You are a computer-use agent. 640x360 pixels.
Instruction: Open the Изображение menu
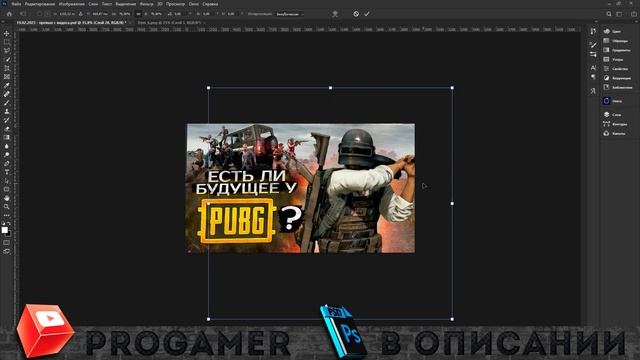tap(71, 4)
